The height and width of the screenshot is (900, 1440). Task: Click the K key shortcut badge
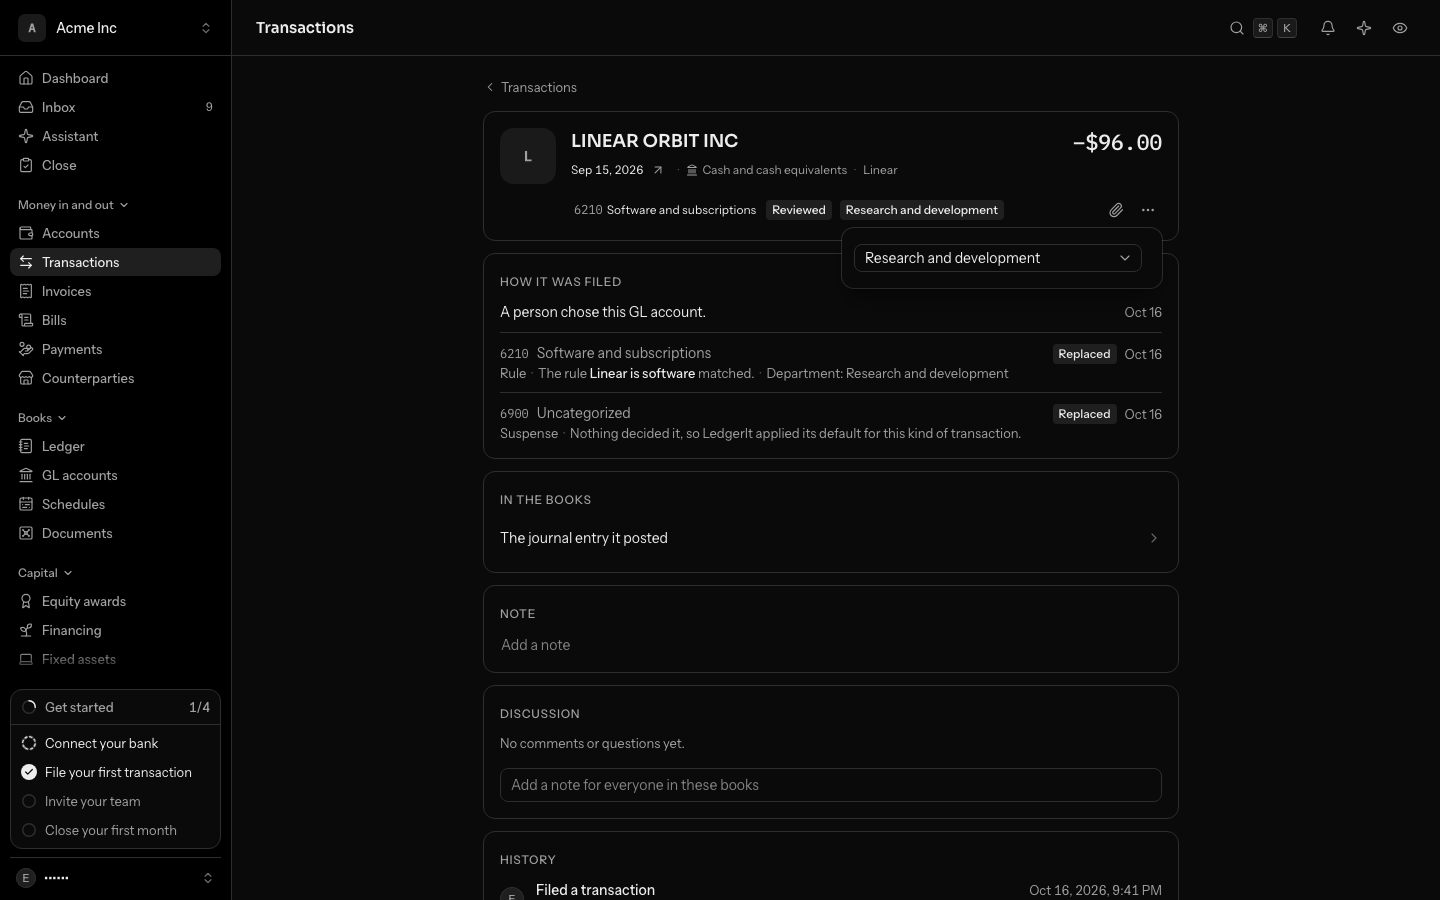pyautogui.click(x=1287, y=28)
